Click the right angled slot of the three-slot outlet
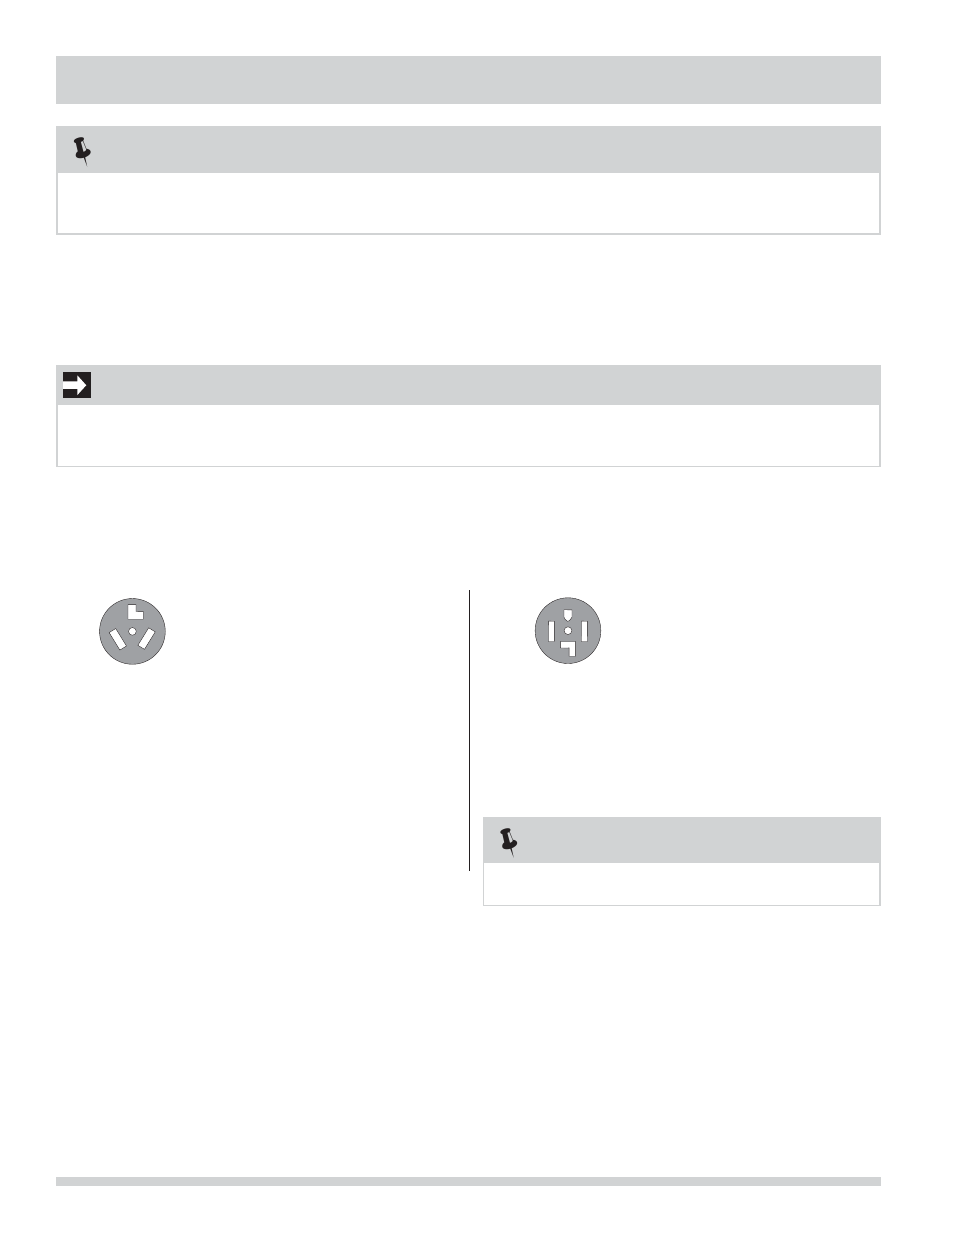Viewport: 954px width, 1235px height. click(148, 637)
